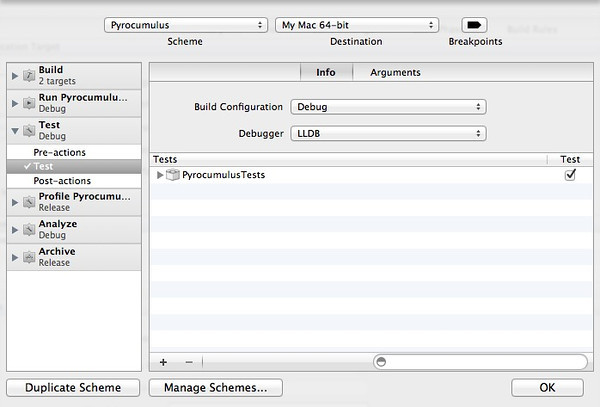Viewport: 600px width, 407px height.
Task: Click the Test action wrench icon
Action: tap(29, 131)
